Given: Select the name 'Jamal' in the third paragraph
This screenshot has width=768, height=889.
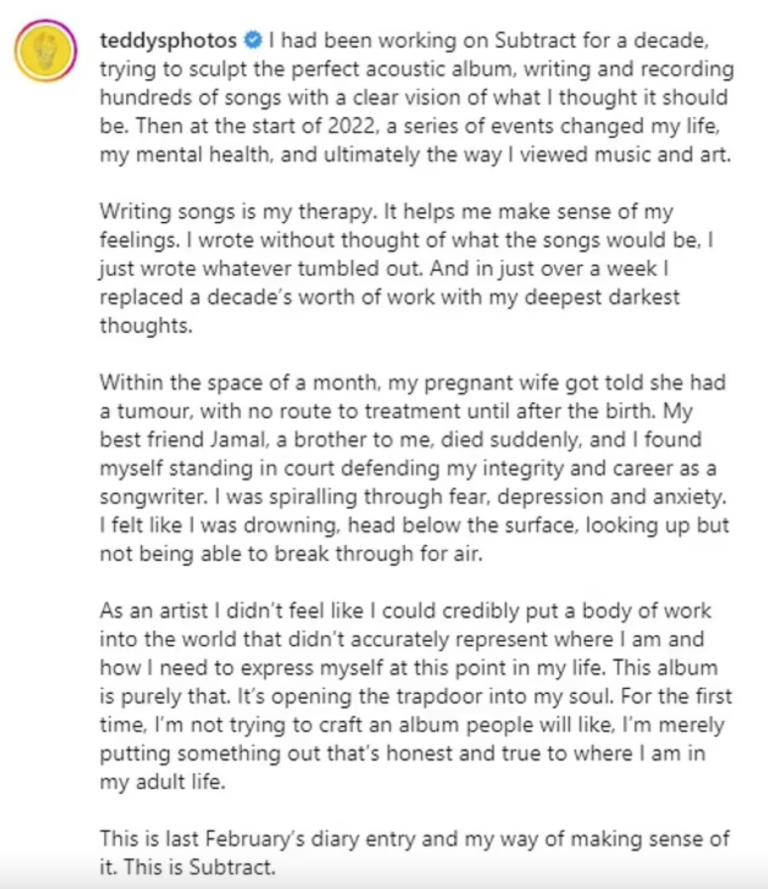Looking at the screenshot, I should point(238,440).
